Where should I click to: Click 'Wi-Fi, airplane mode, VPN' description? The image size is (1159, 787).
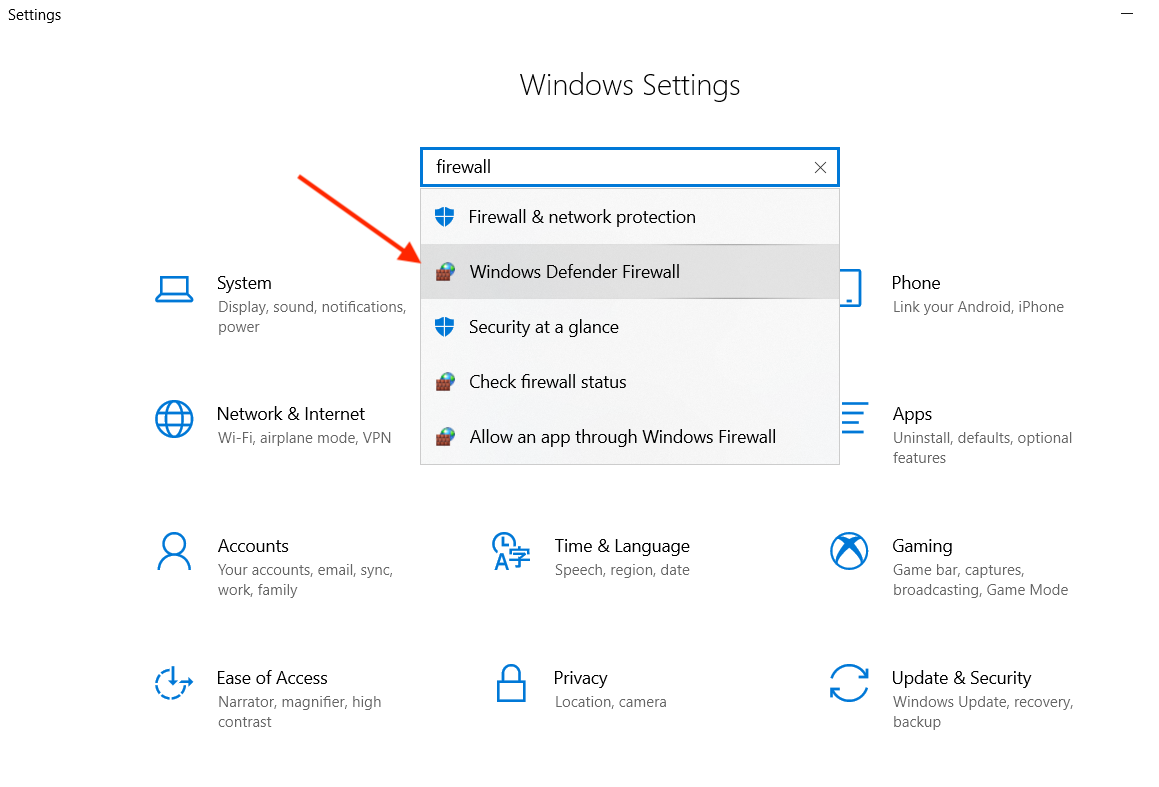[x=305, y=438]
